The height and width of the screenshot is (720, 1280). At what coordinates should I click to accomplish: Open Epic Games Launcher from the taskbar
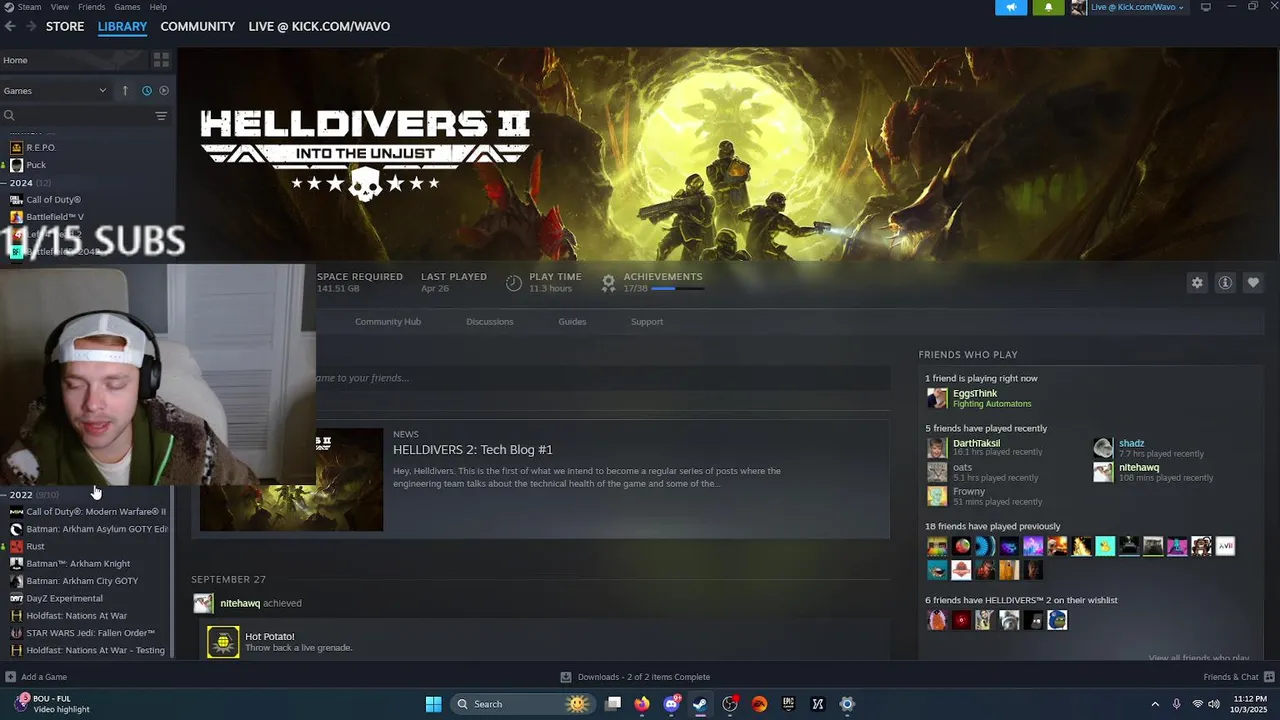788,704
